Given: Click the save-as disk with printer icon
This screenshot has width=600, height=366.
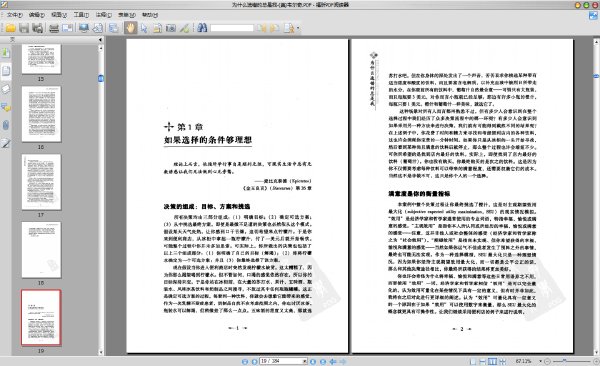Looking at the screenshot, I should [38, 28].
